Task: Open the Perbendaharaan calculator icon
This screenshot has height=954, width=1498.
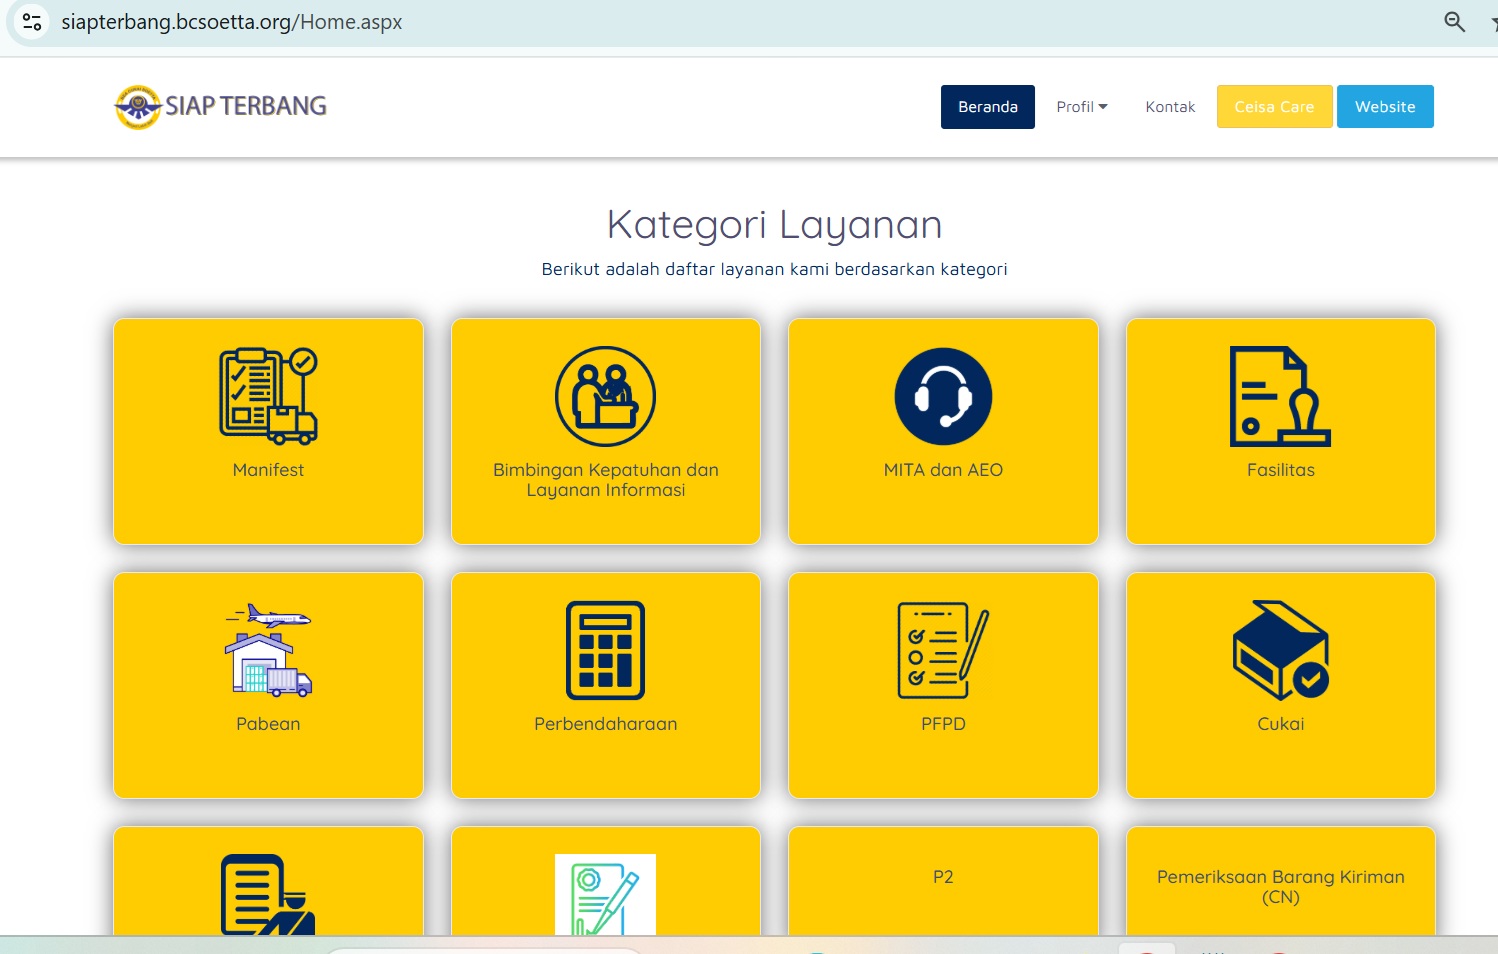Action: (605, 650)
